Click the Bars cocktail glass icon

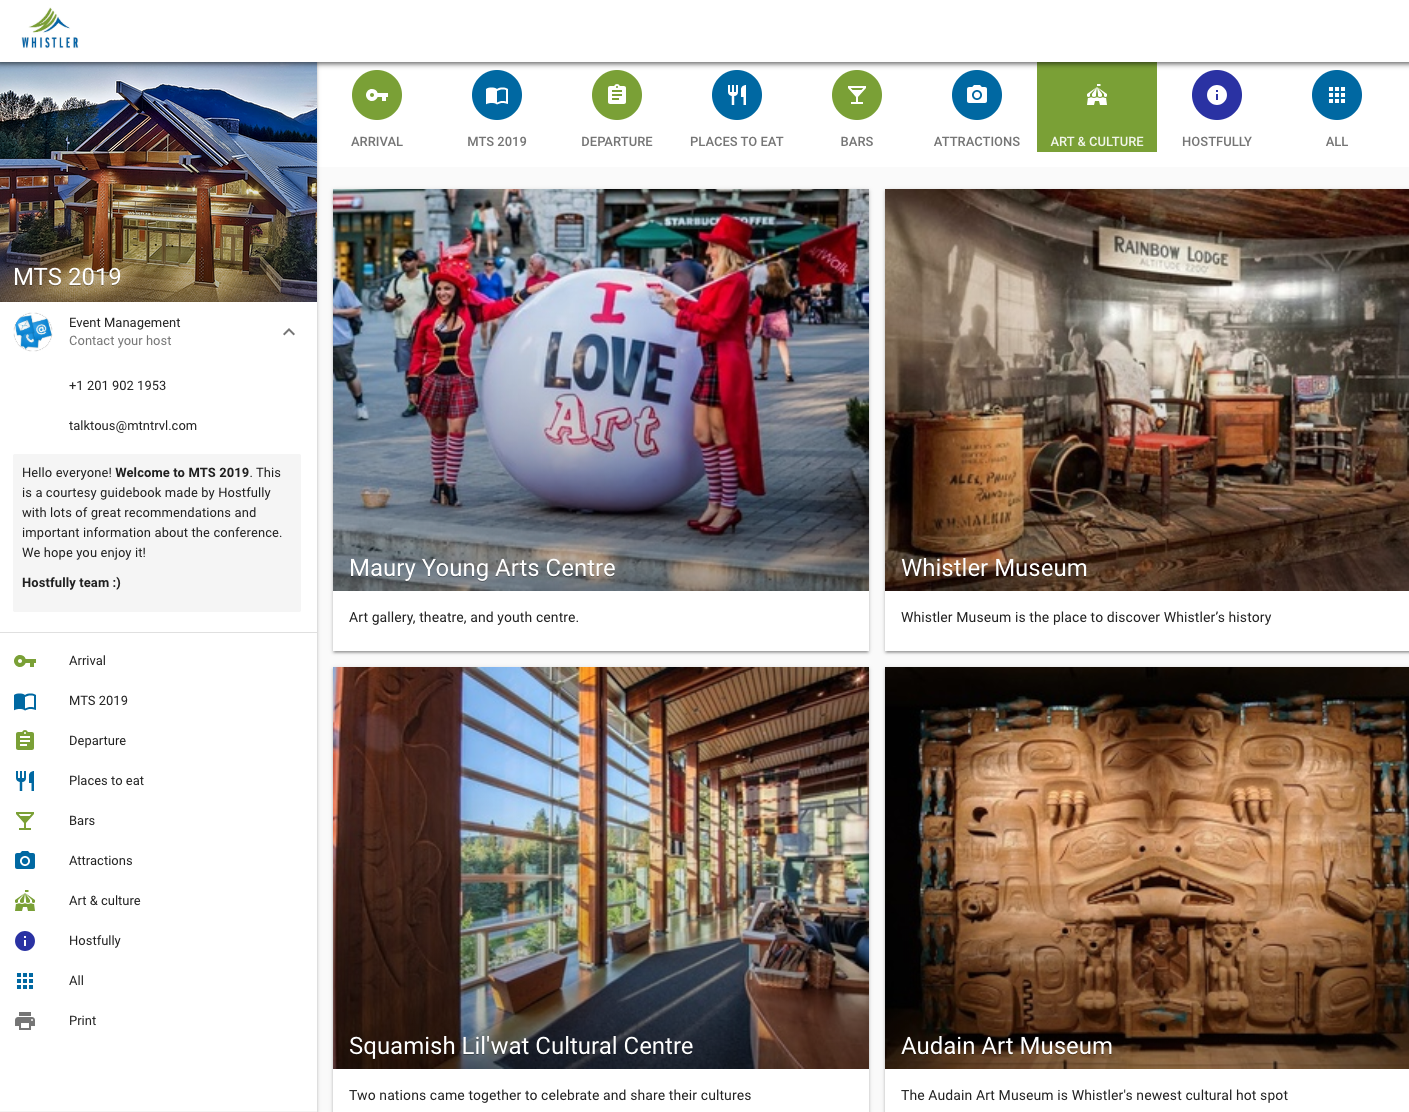[857, 95]
